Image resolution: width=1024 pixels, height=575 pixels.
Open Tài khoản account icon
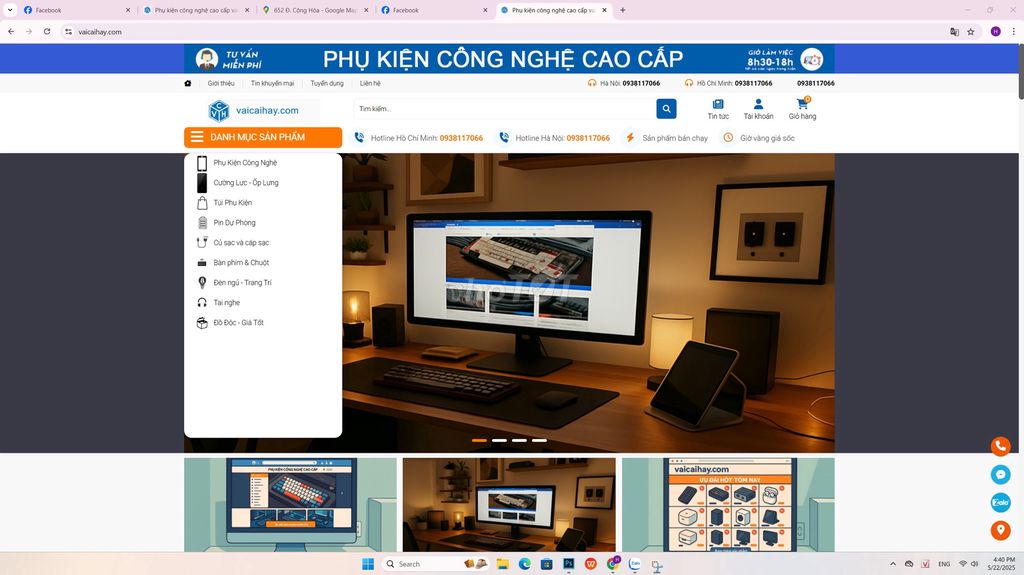(758, 109)
